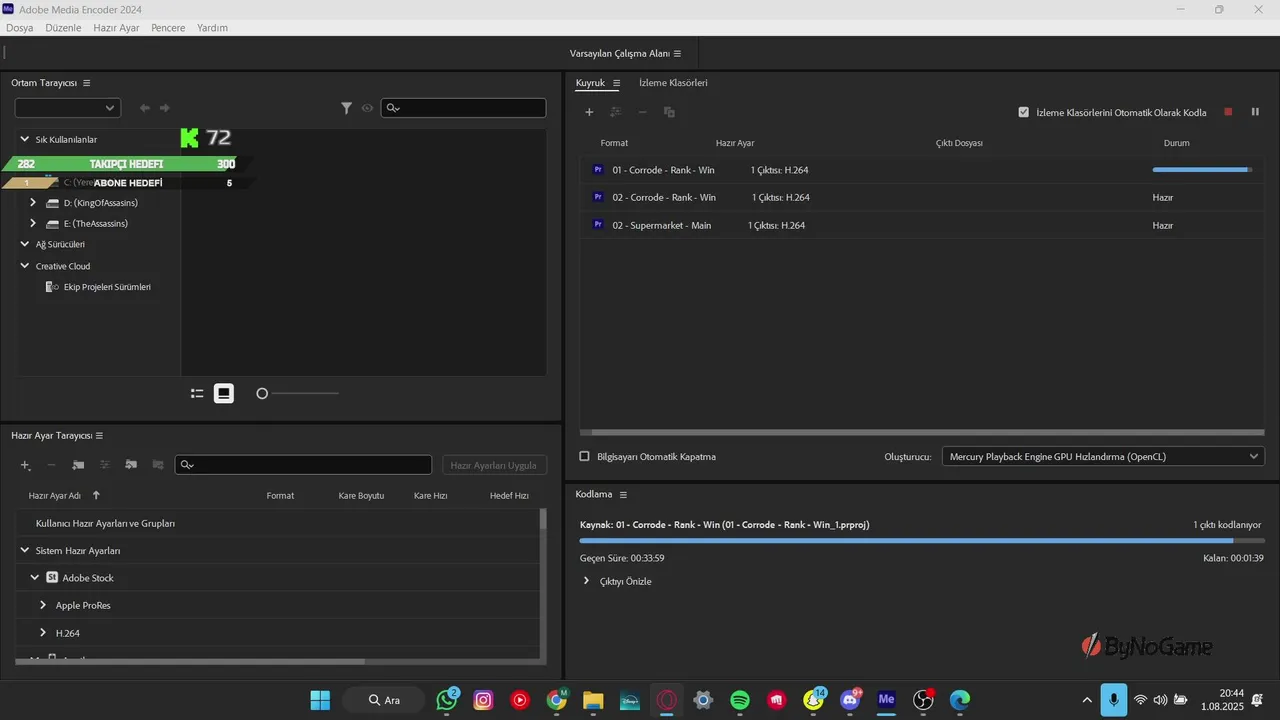Screen dimensions: 1280x720
Task: Click the delete preset minus icon
Action: pyautogui.click(x=52, y=465)
